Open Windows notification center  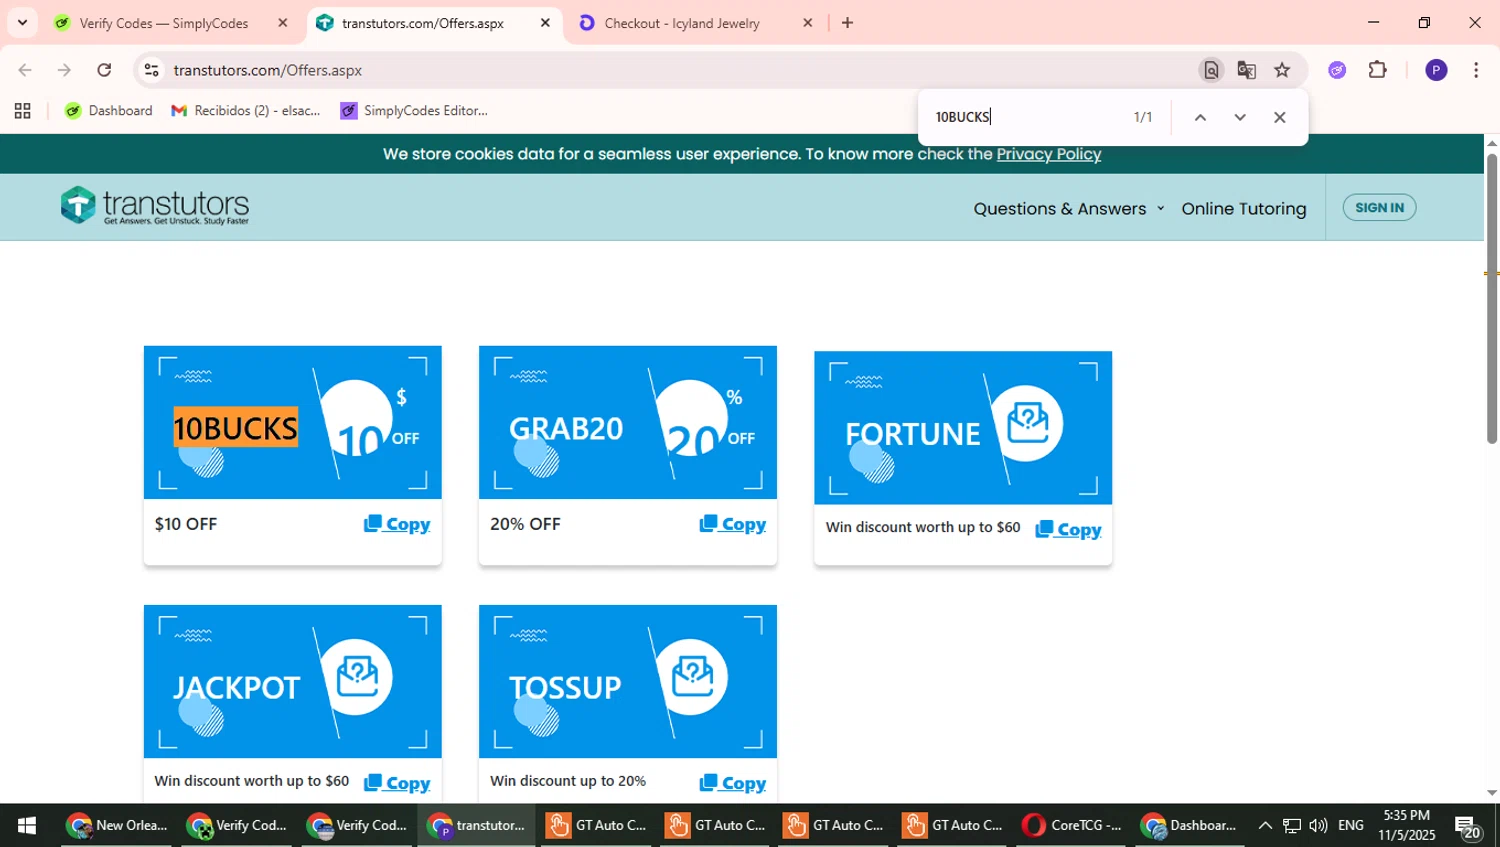click(x=1469, y=827)
